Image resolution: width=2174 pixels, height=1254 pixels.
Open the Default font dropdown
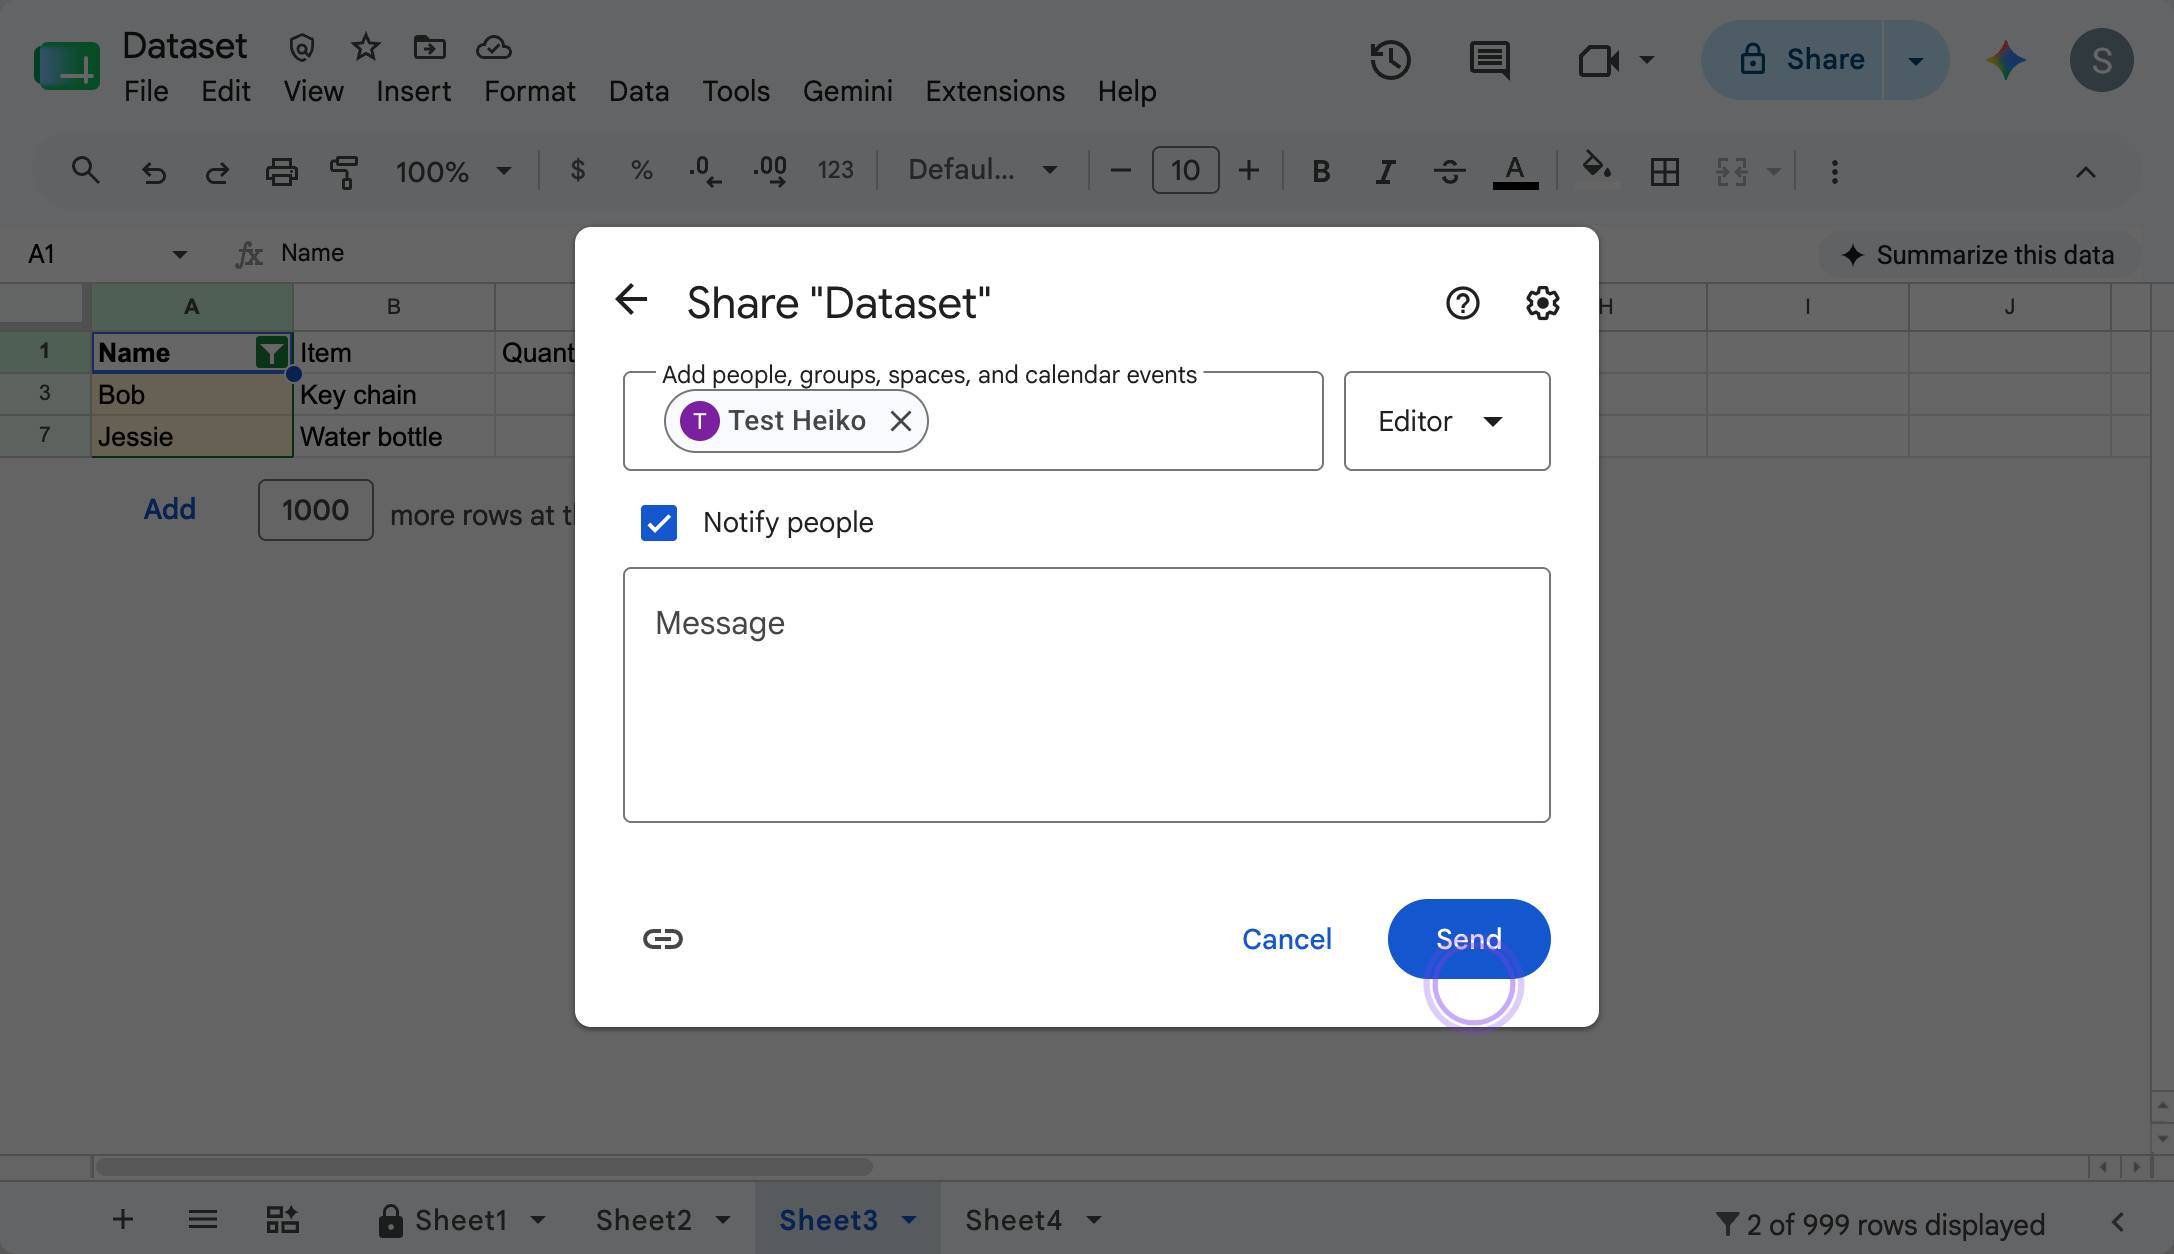click(x=982, y=171)
